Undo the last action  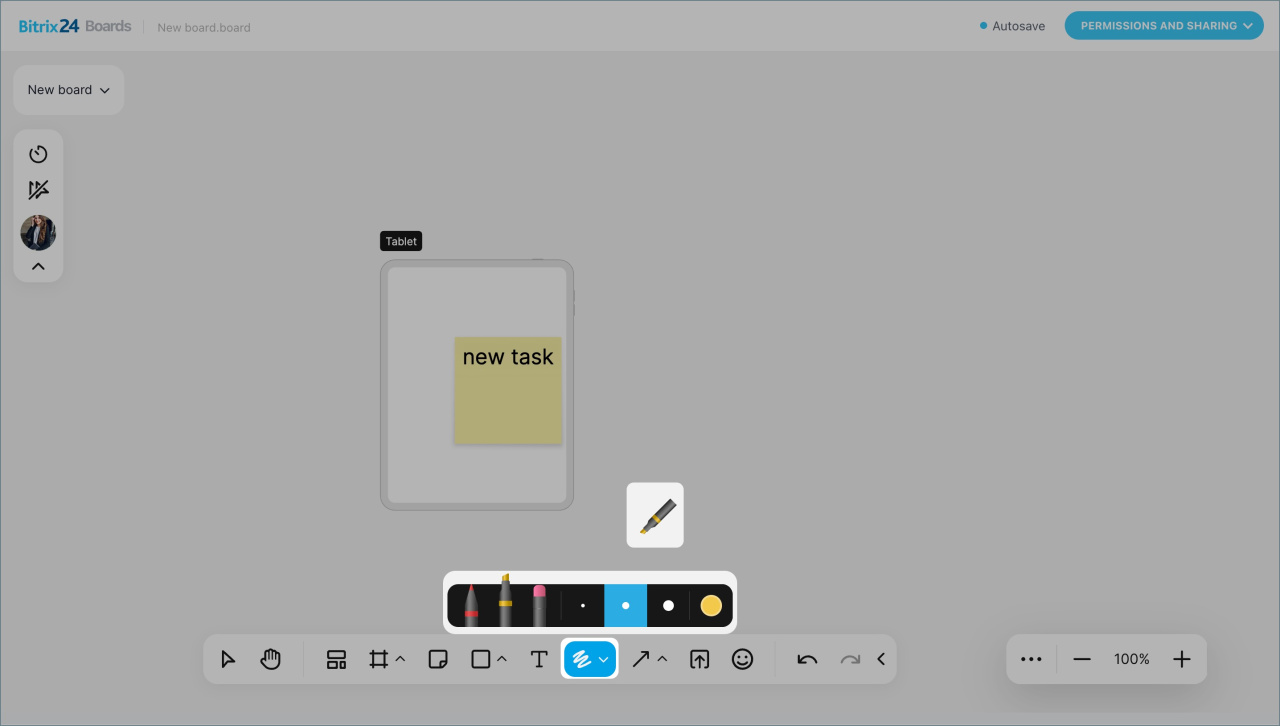coord(807,660)
